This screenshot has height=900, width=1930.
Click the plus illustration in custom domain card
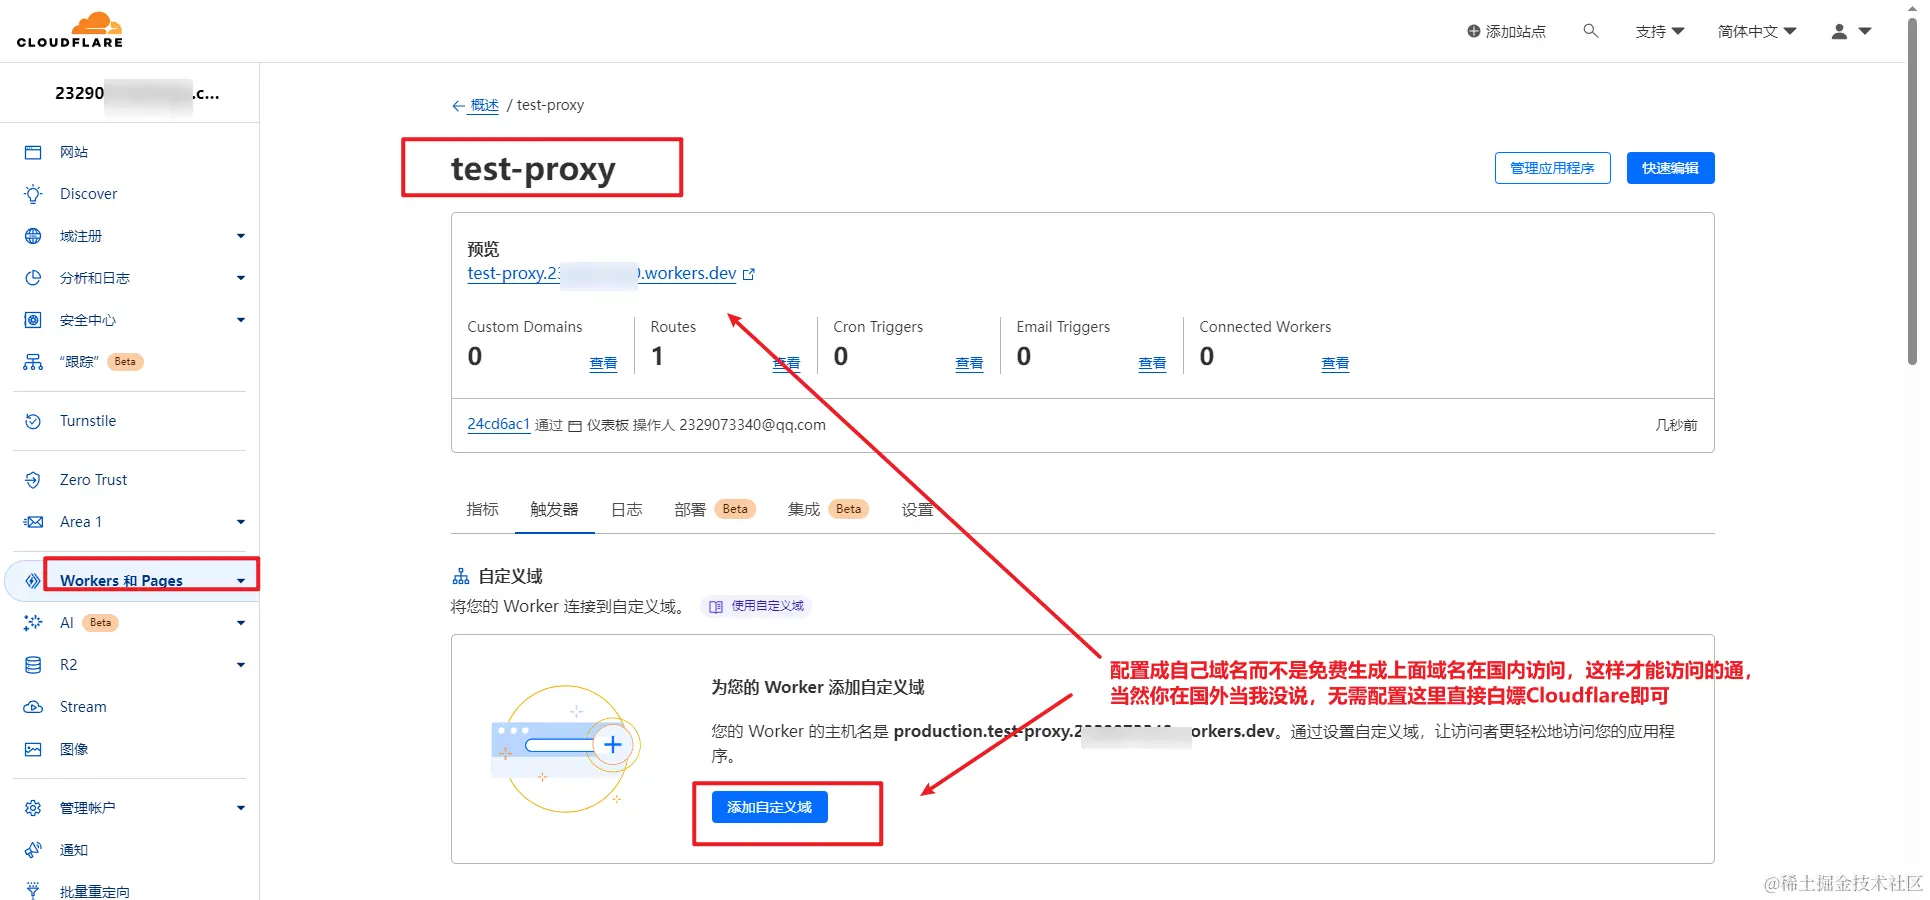point(612,745)
